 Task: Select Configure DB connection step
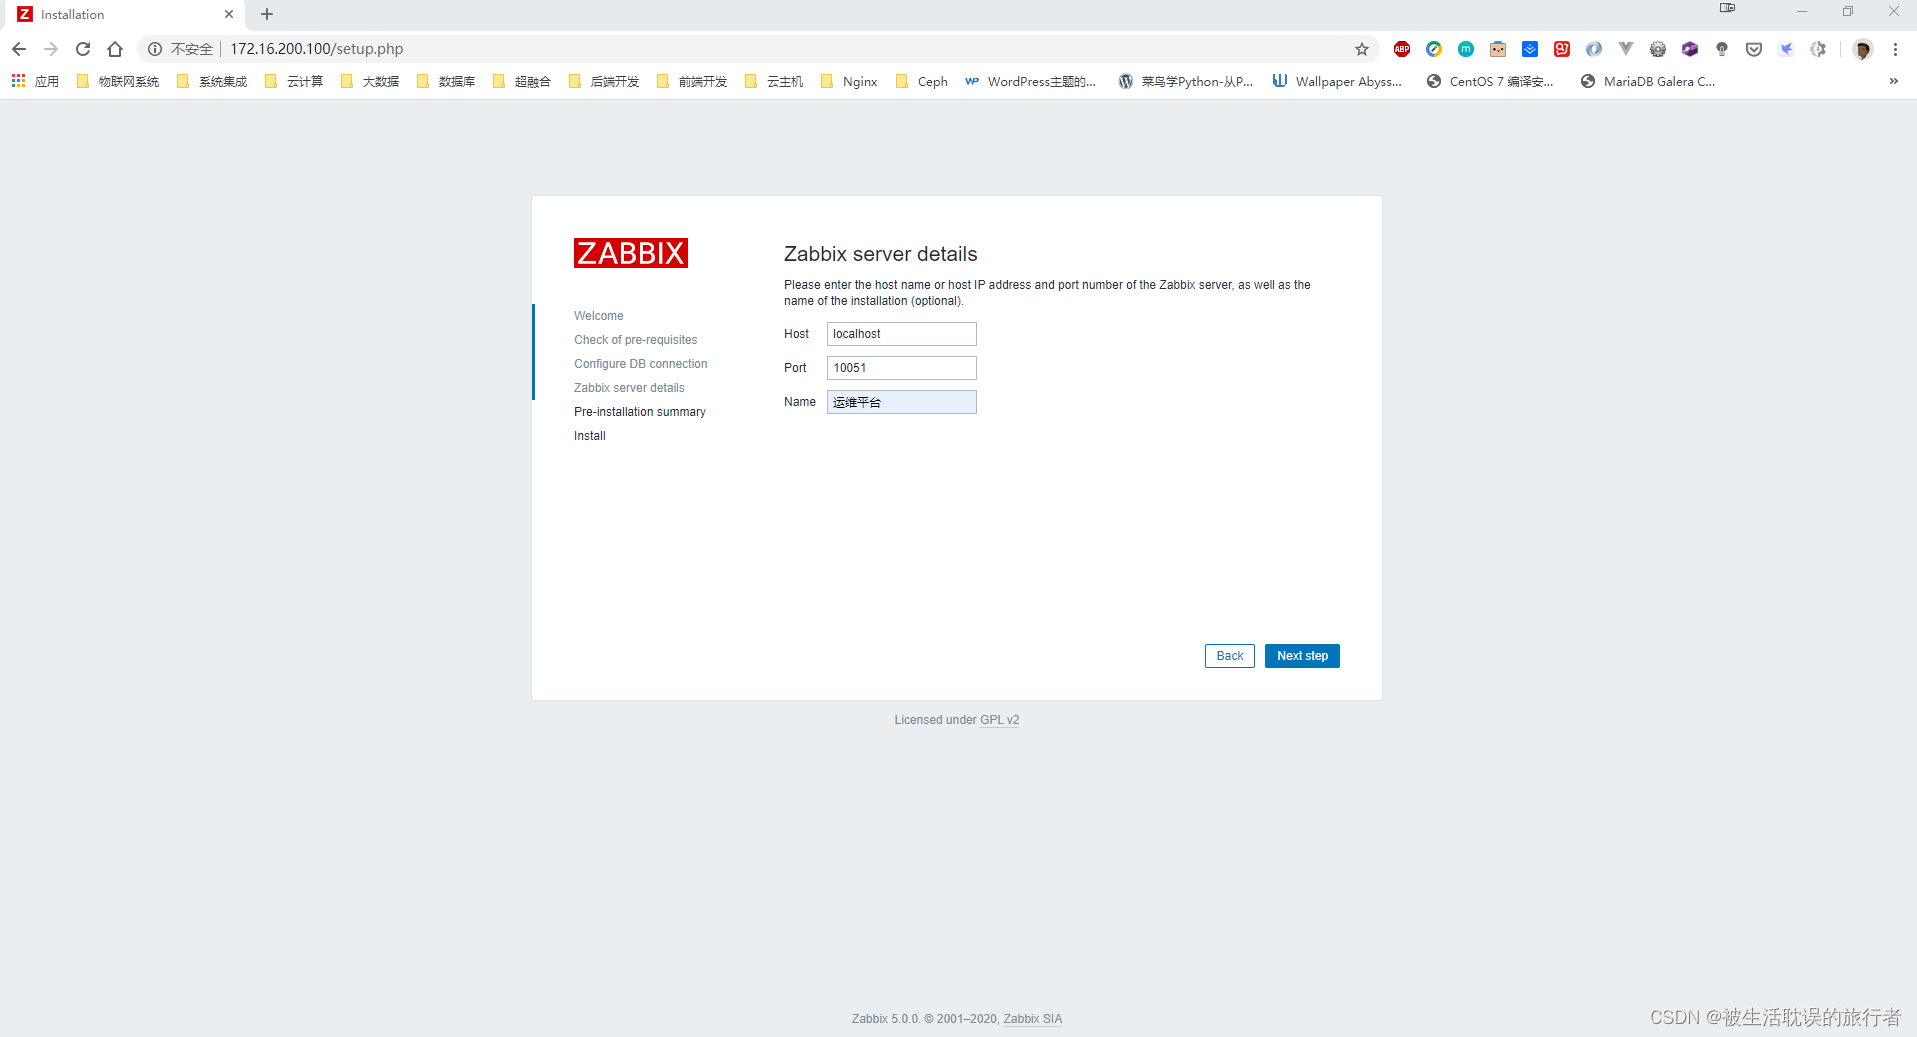coord(640,364)
